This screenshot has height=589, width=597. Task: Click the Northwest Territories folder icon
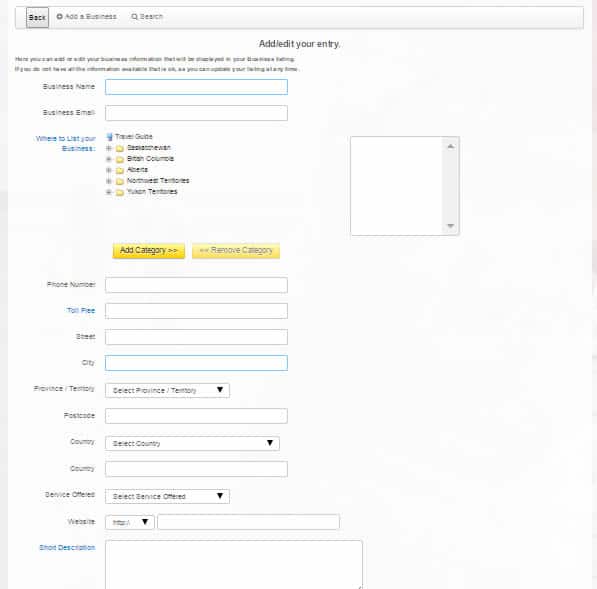[120, 181]
